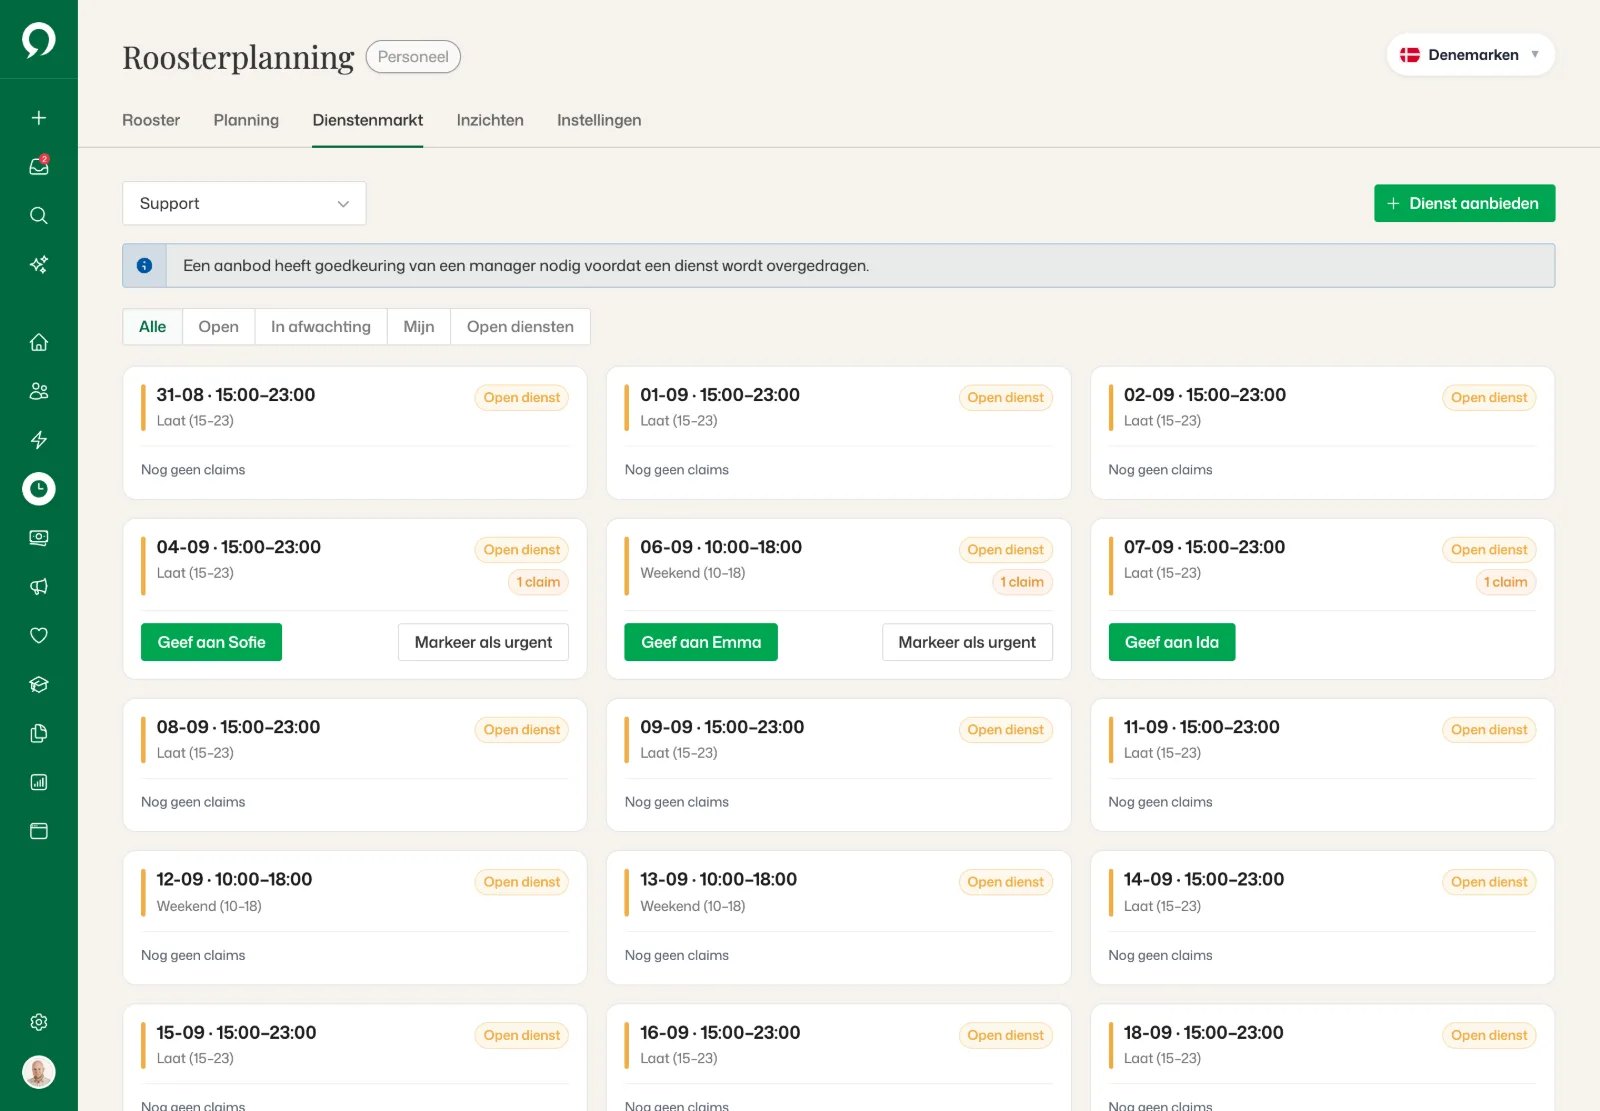Switch to the Rooster tab
Image resolution: width=1600 pixels, height=1111 pixels.
coord(151,120)
